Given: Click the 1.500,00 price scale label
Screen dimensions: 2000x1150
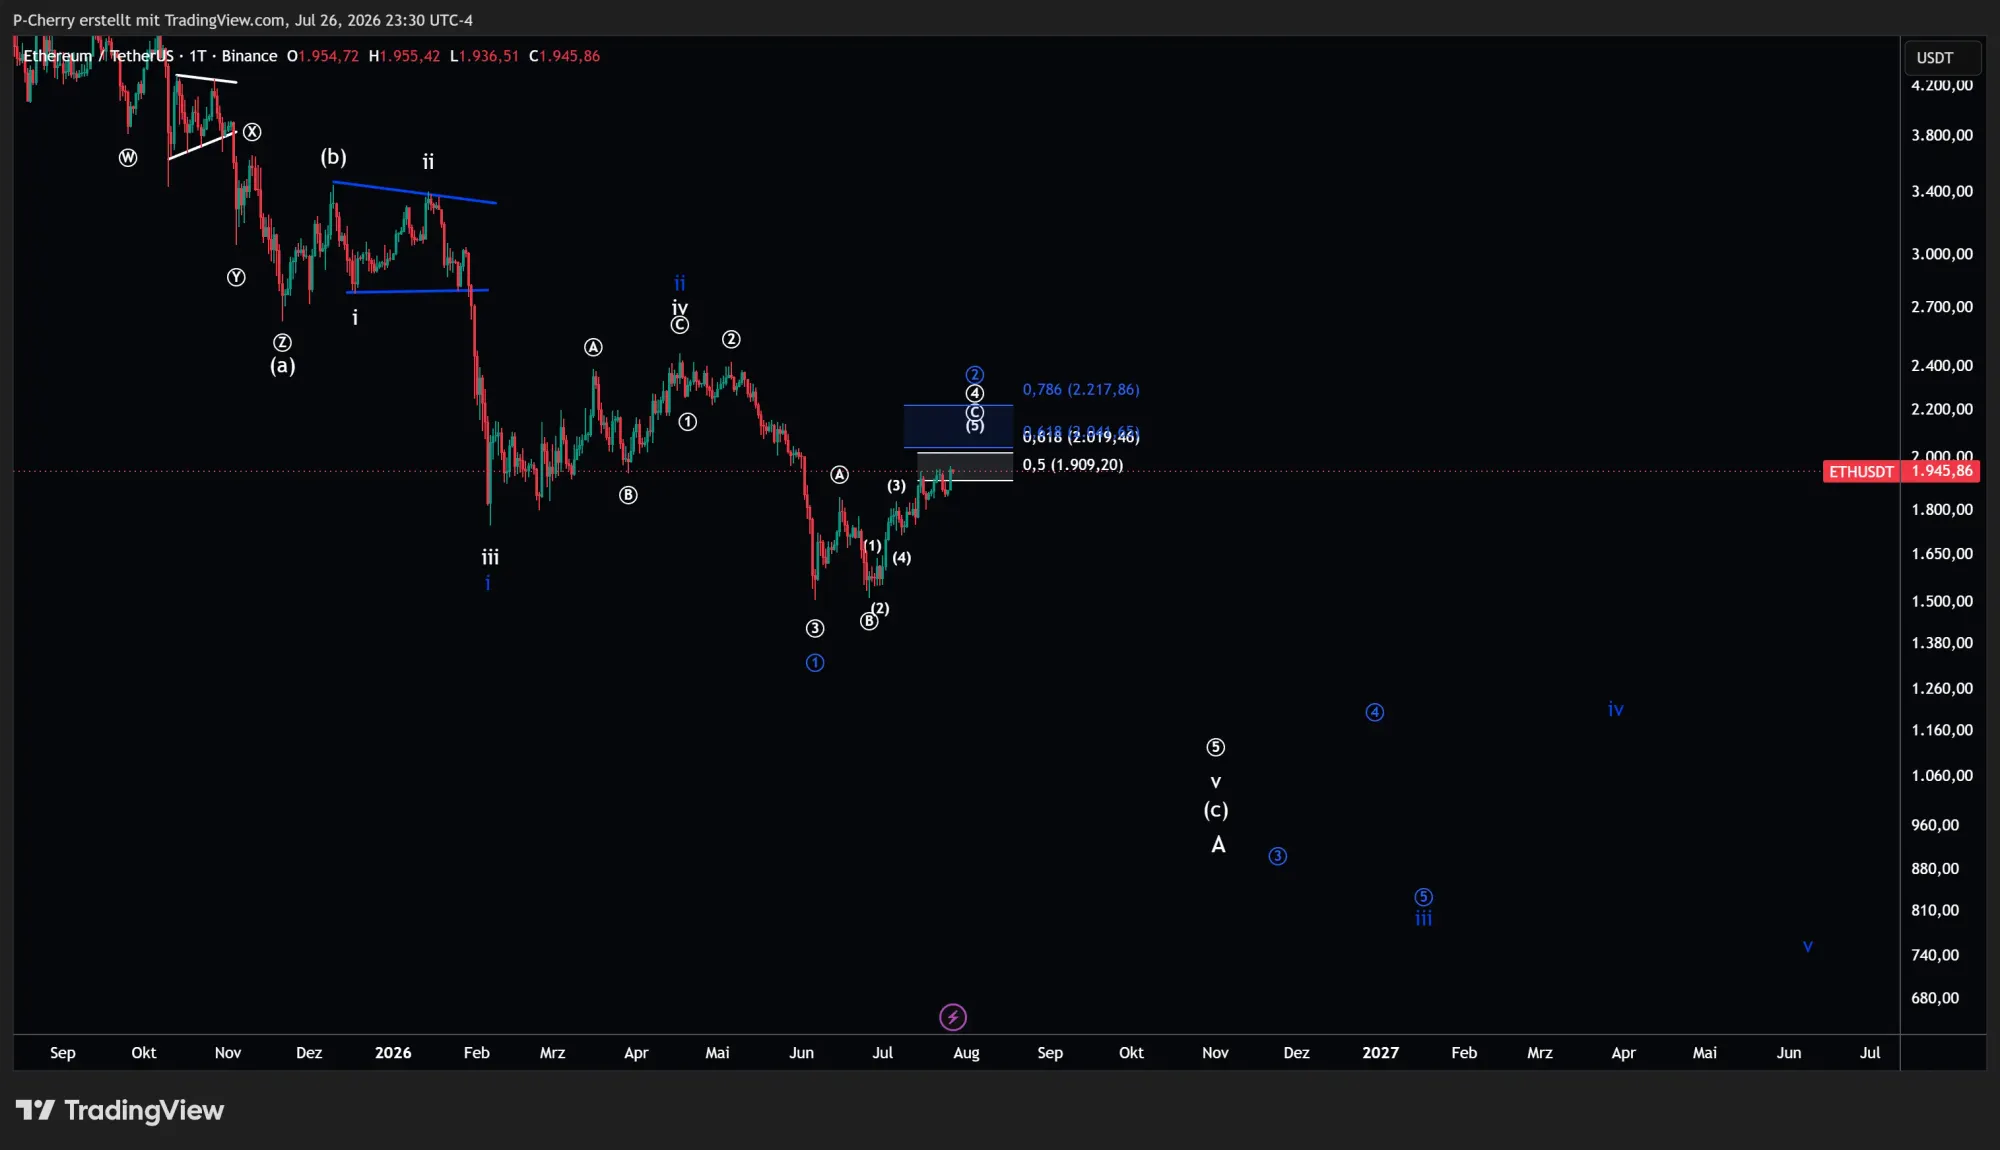Looking at the screenshot, I should click(x=1942, y=601).
